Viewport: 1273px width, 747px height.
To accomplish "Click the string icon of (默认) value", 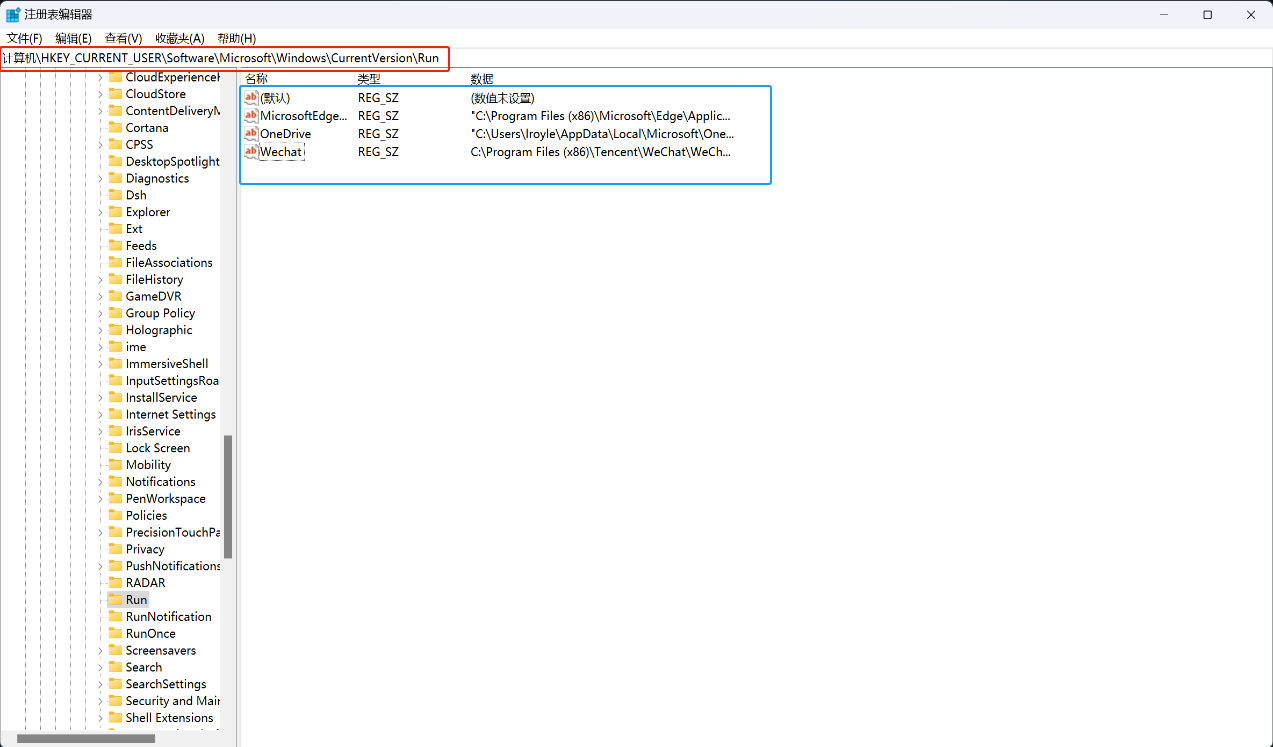I will click(x=251, y=98).
